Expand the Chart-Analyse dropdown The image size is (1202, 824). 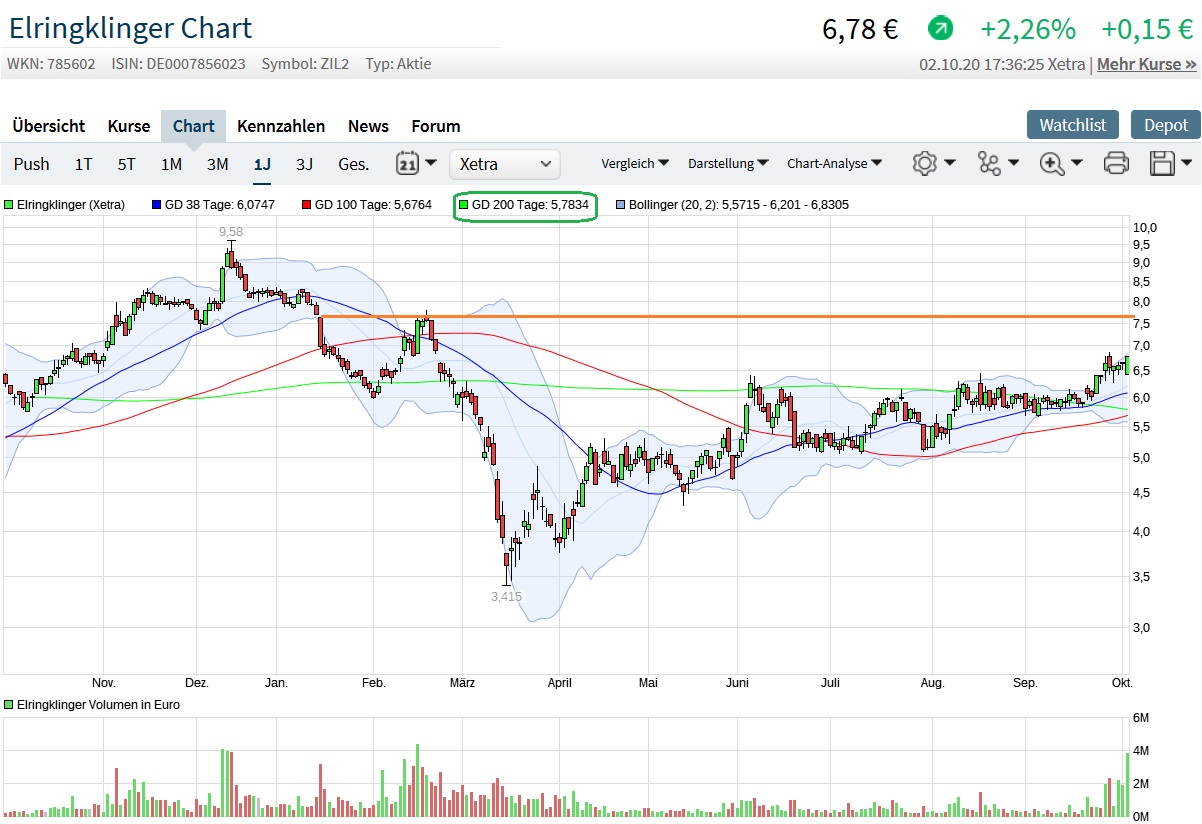(834, 163)
